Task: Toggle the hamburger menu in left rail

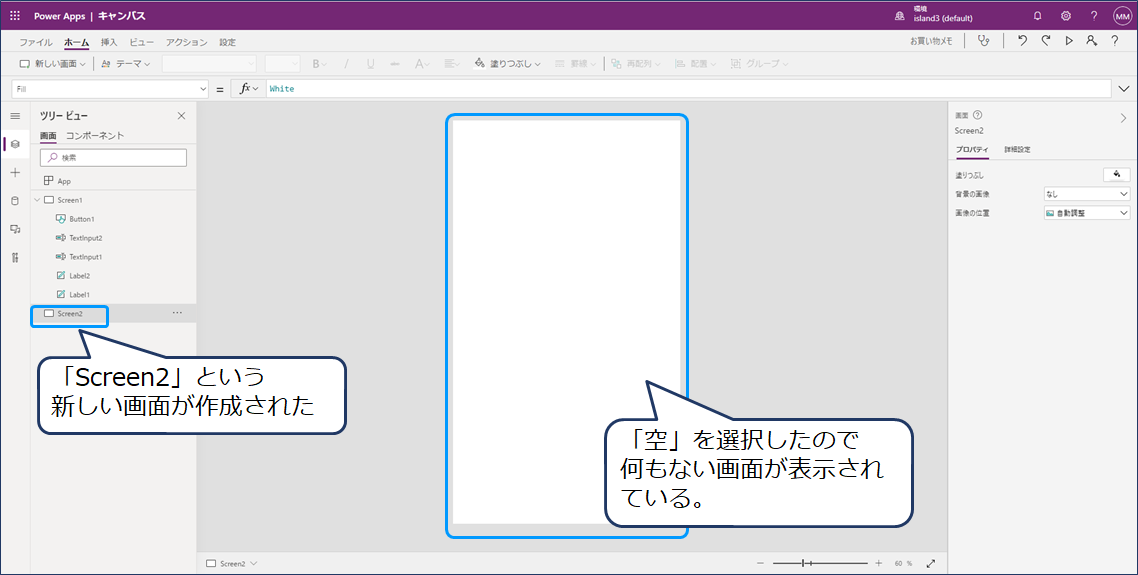Action: coord(15,115)
